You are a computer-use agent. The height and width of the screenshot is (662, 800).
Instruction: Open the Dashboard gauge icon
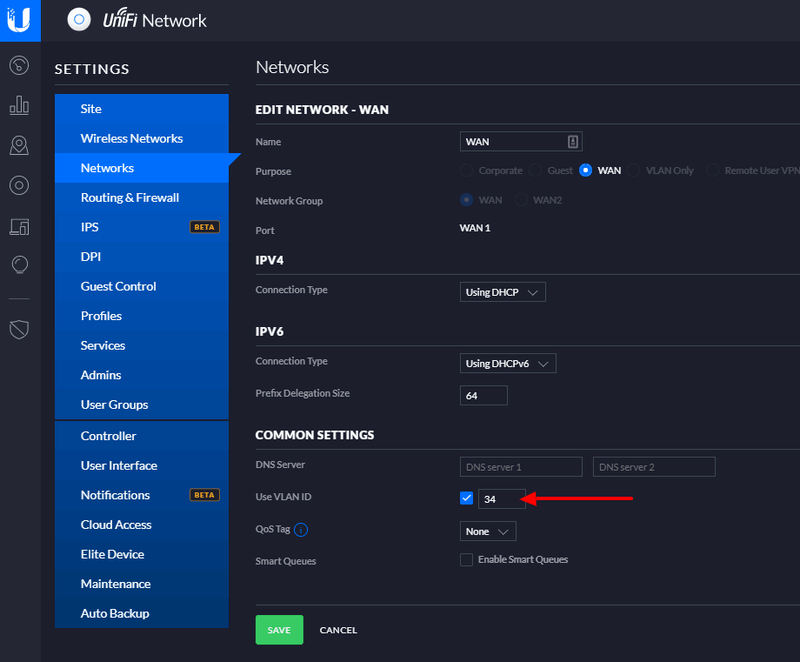click(19, 66)
